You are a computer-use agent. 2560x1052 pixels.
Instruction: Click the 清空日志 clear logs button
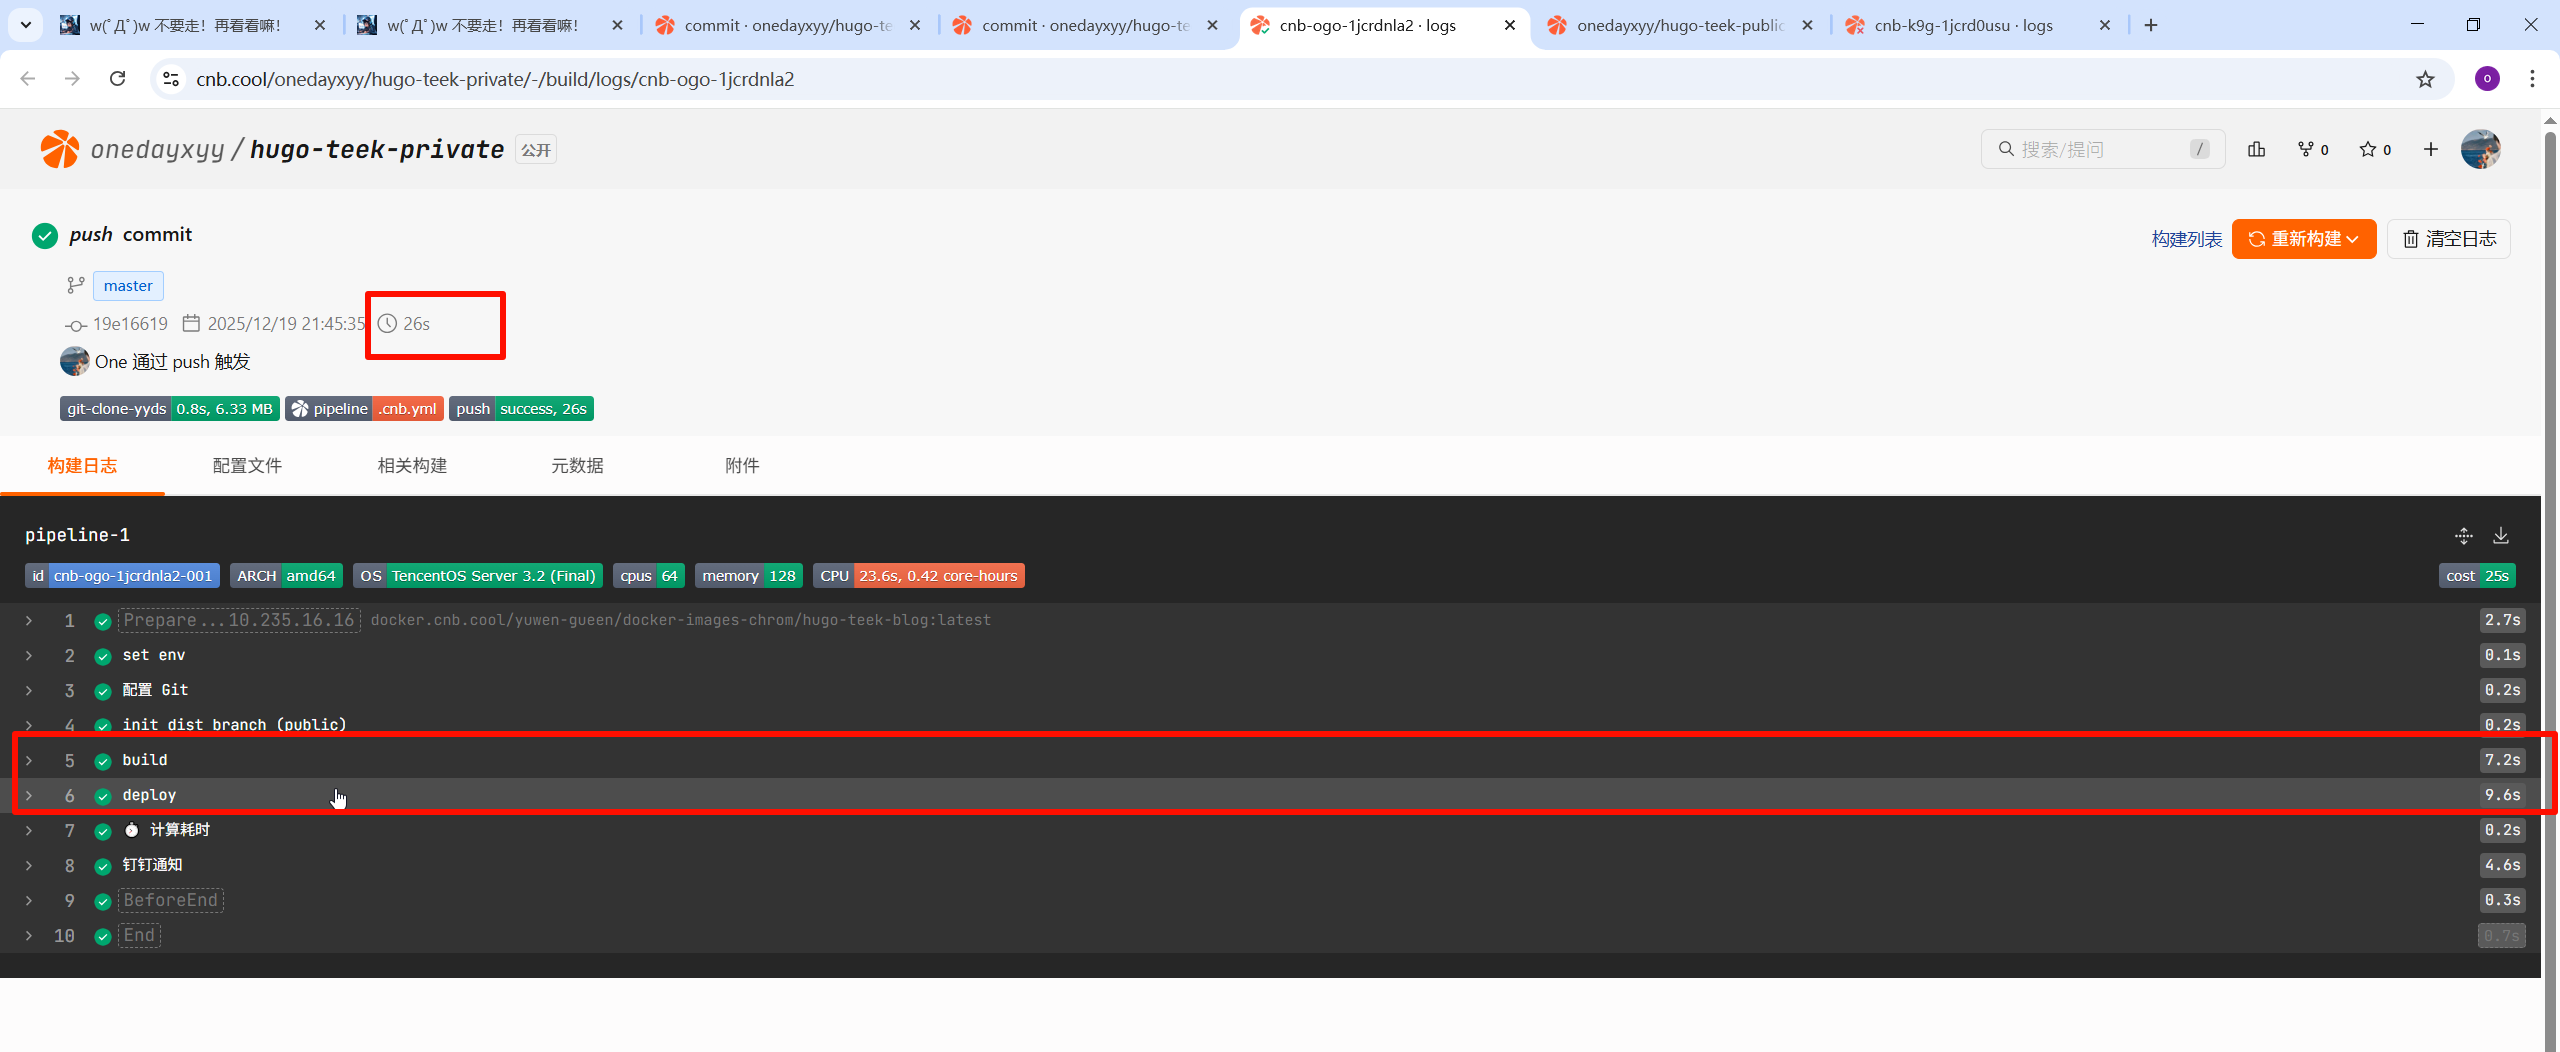[x=2448, y=239]
